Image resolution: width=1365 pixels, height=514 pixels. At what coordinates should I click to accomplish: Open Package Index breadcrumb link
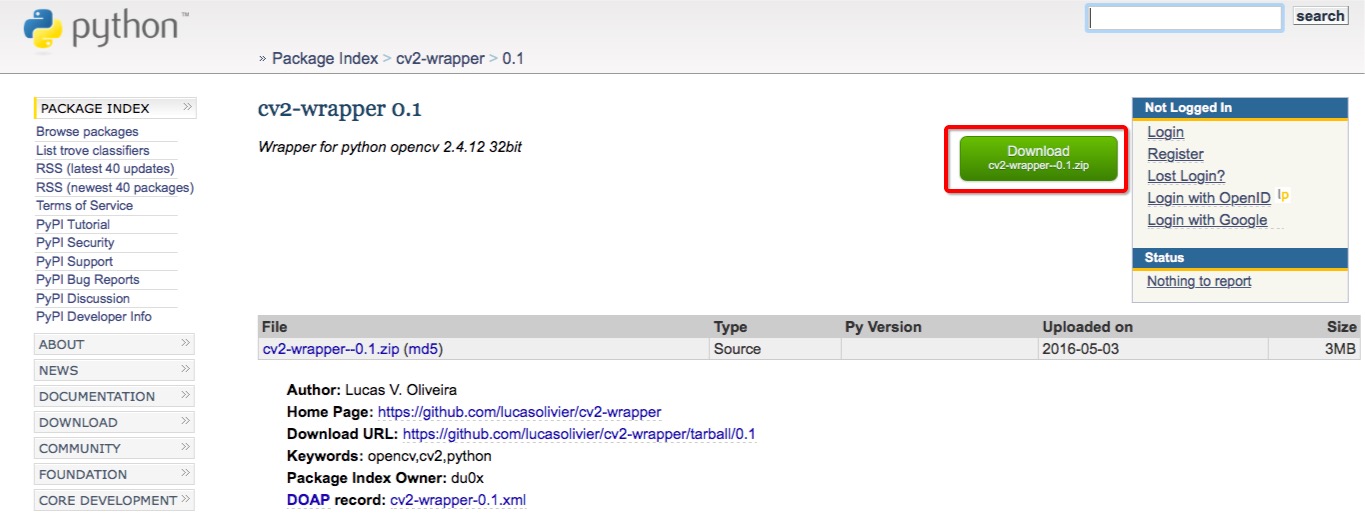pos(325,58)
